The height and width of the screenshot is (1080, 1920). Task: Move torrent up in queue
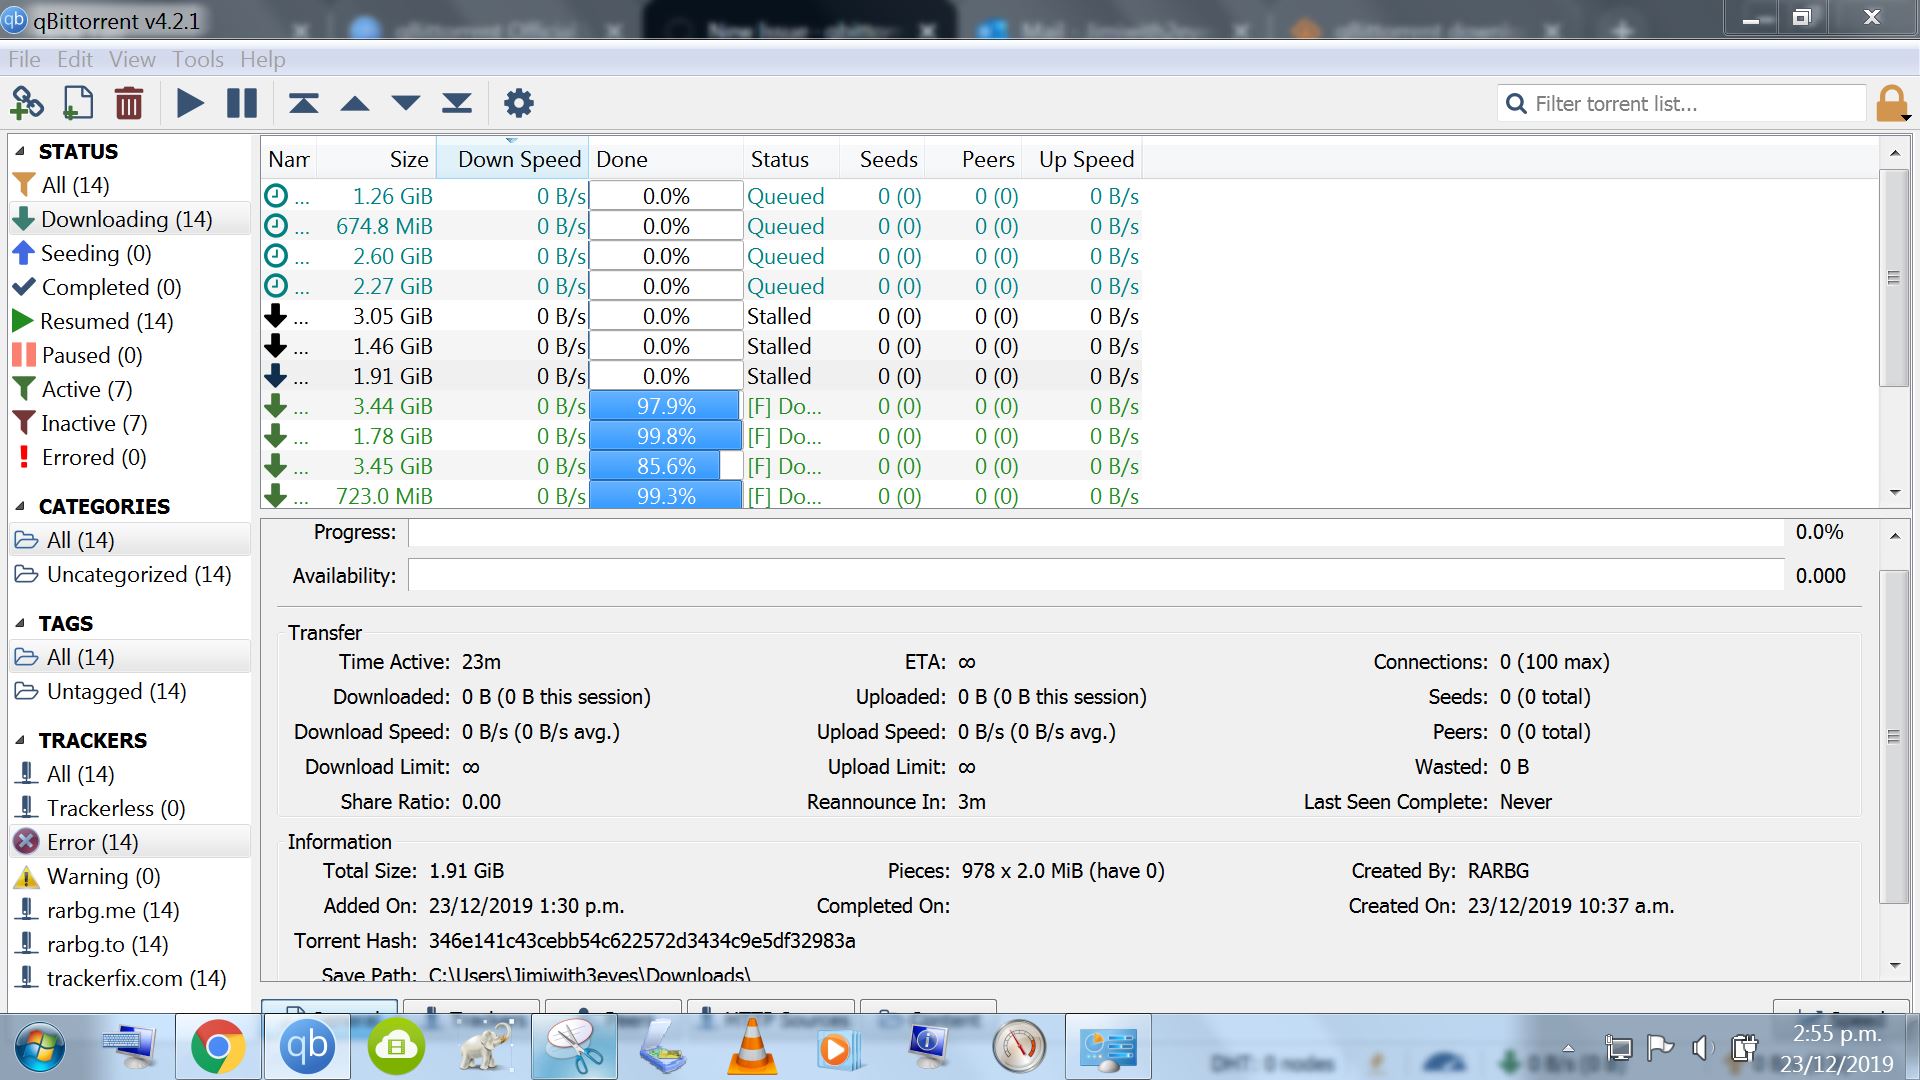click(x=355, y=103)
